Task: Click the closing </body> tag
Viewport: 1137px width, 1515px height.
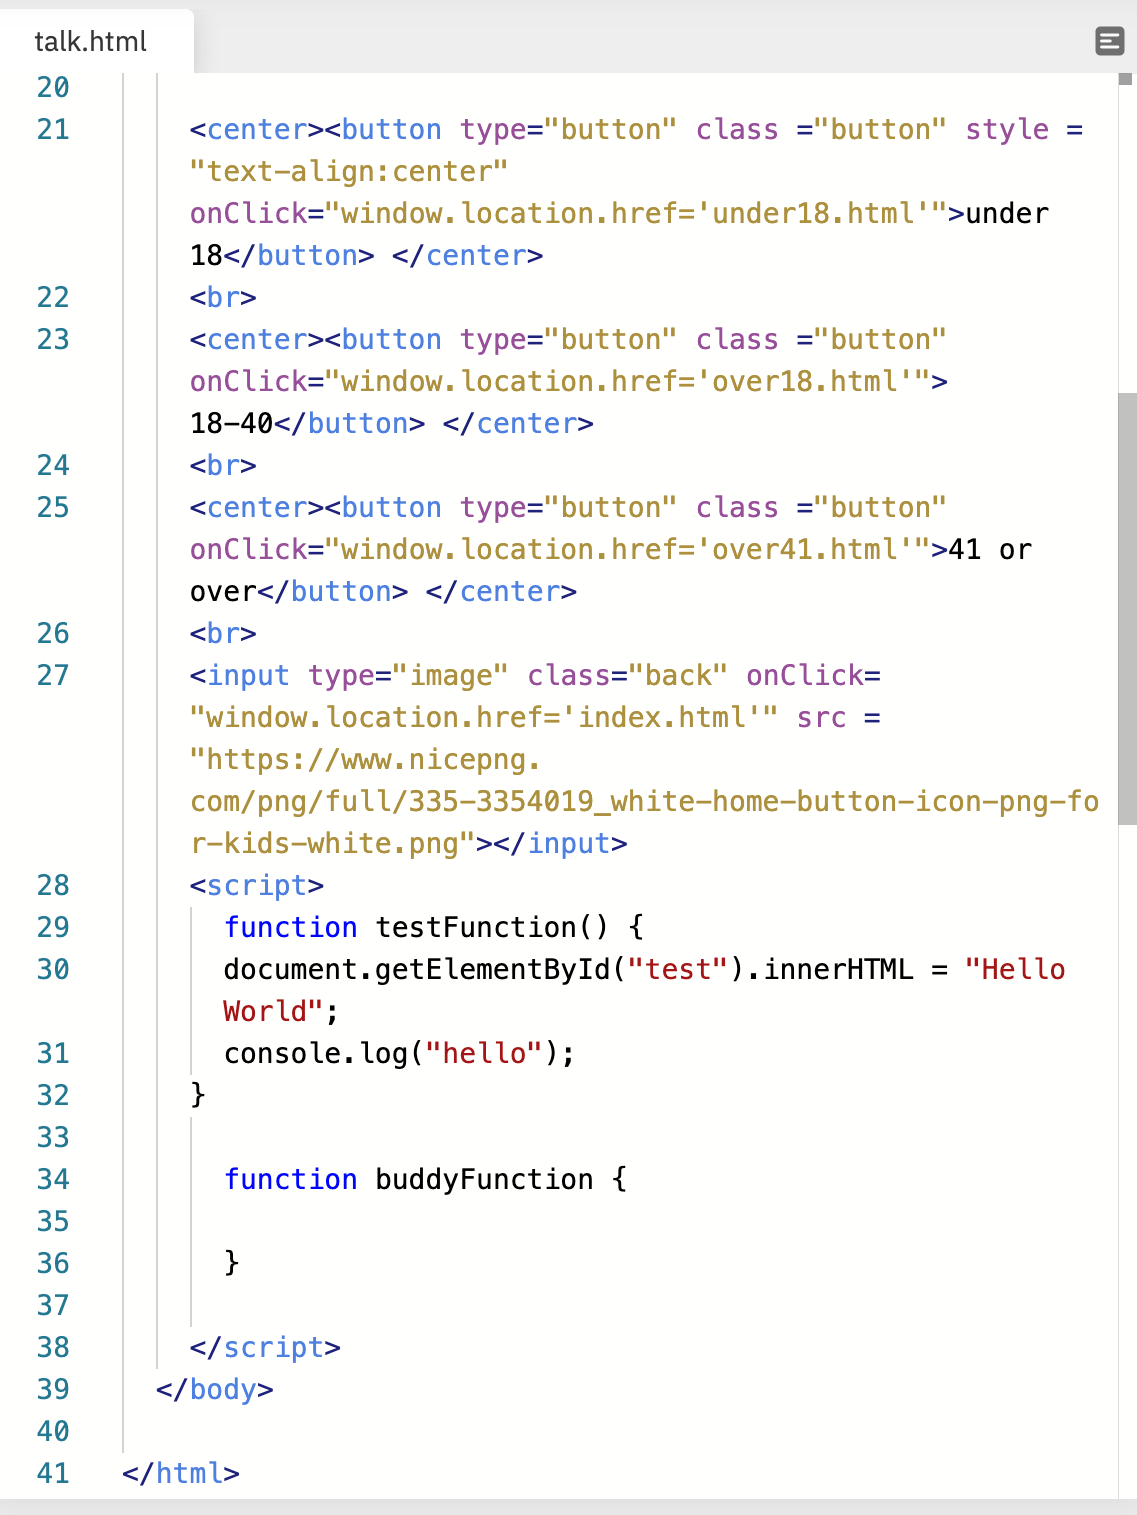Action: coord(215,1389)
